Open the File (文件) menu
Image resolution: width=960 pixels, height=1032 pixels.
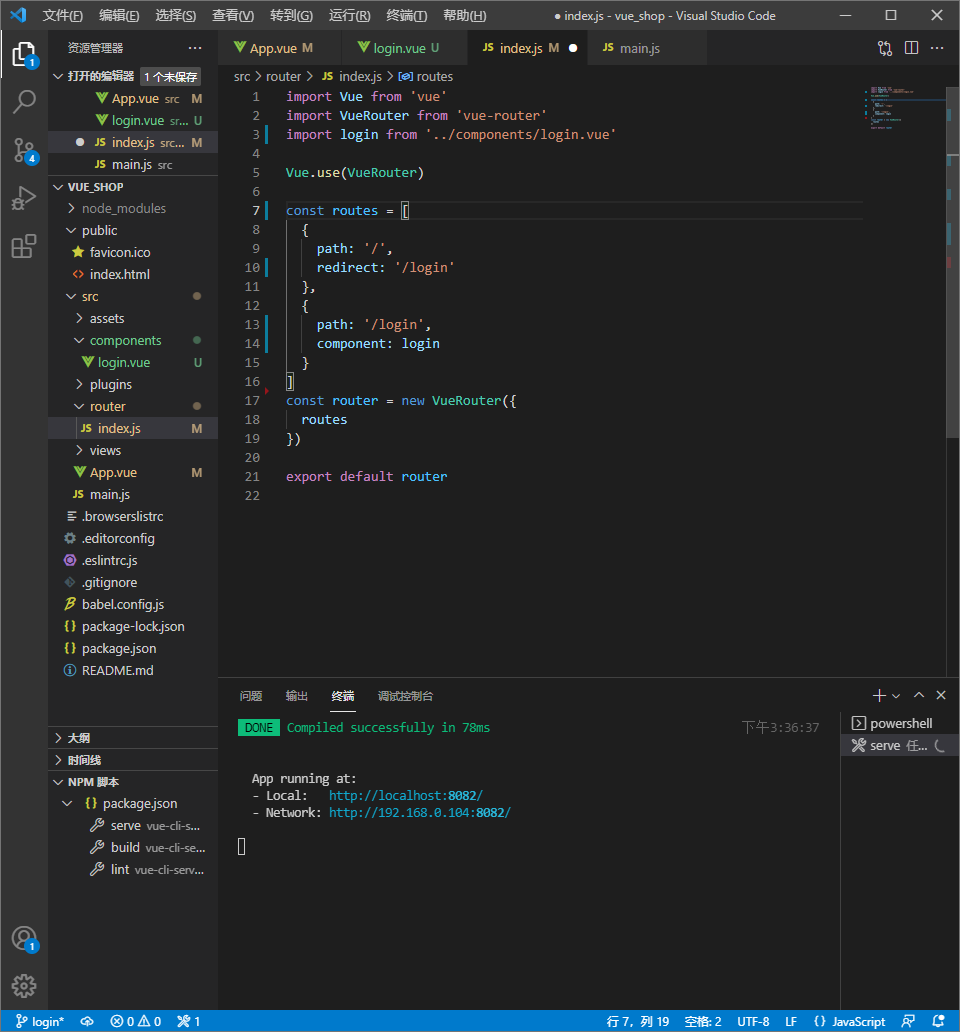click(x=63, y=15)
